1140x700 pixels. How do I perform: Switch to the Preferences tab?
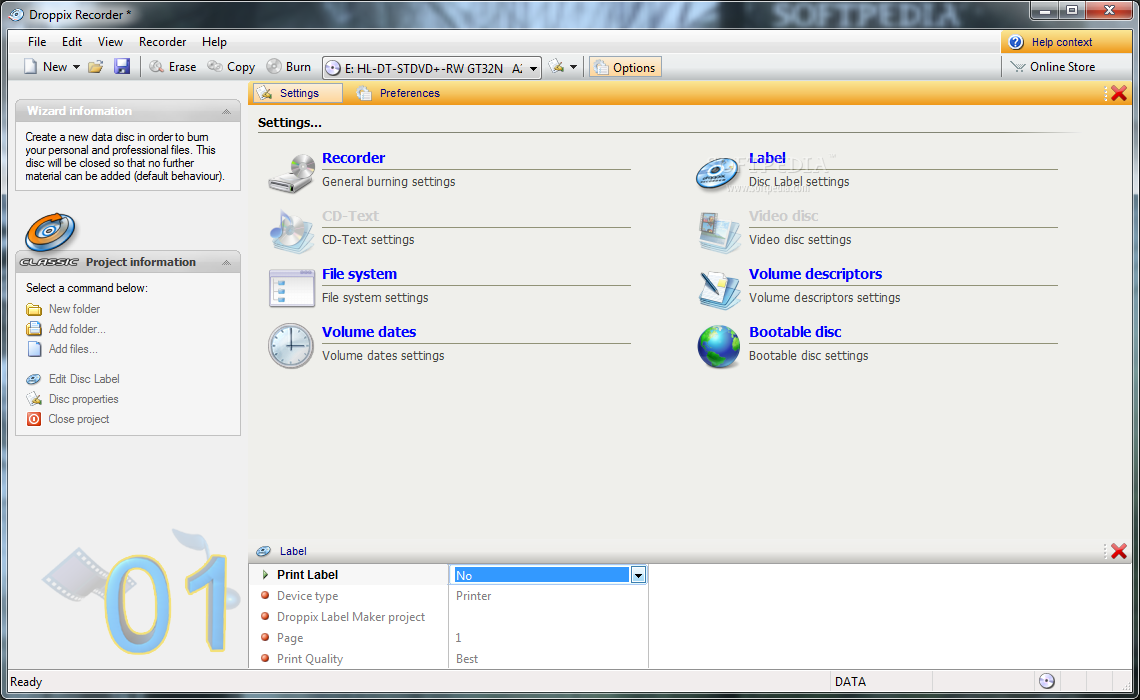click(x=398, y=93)
